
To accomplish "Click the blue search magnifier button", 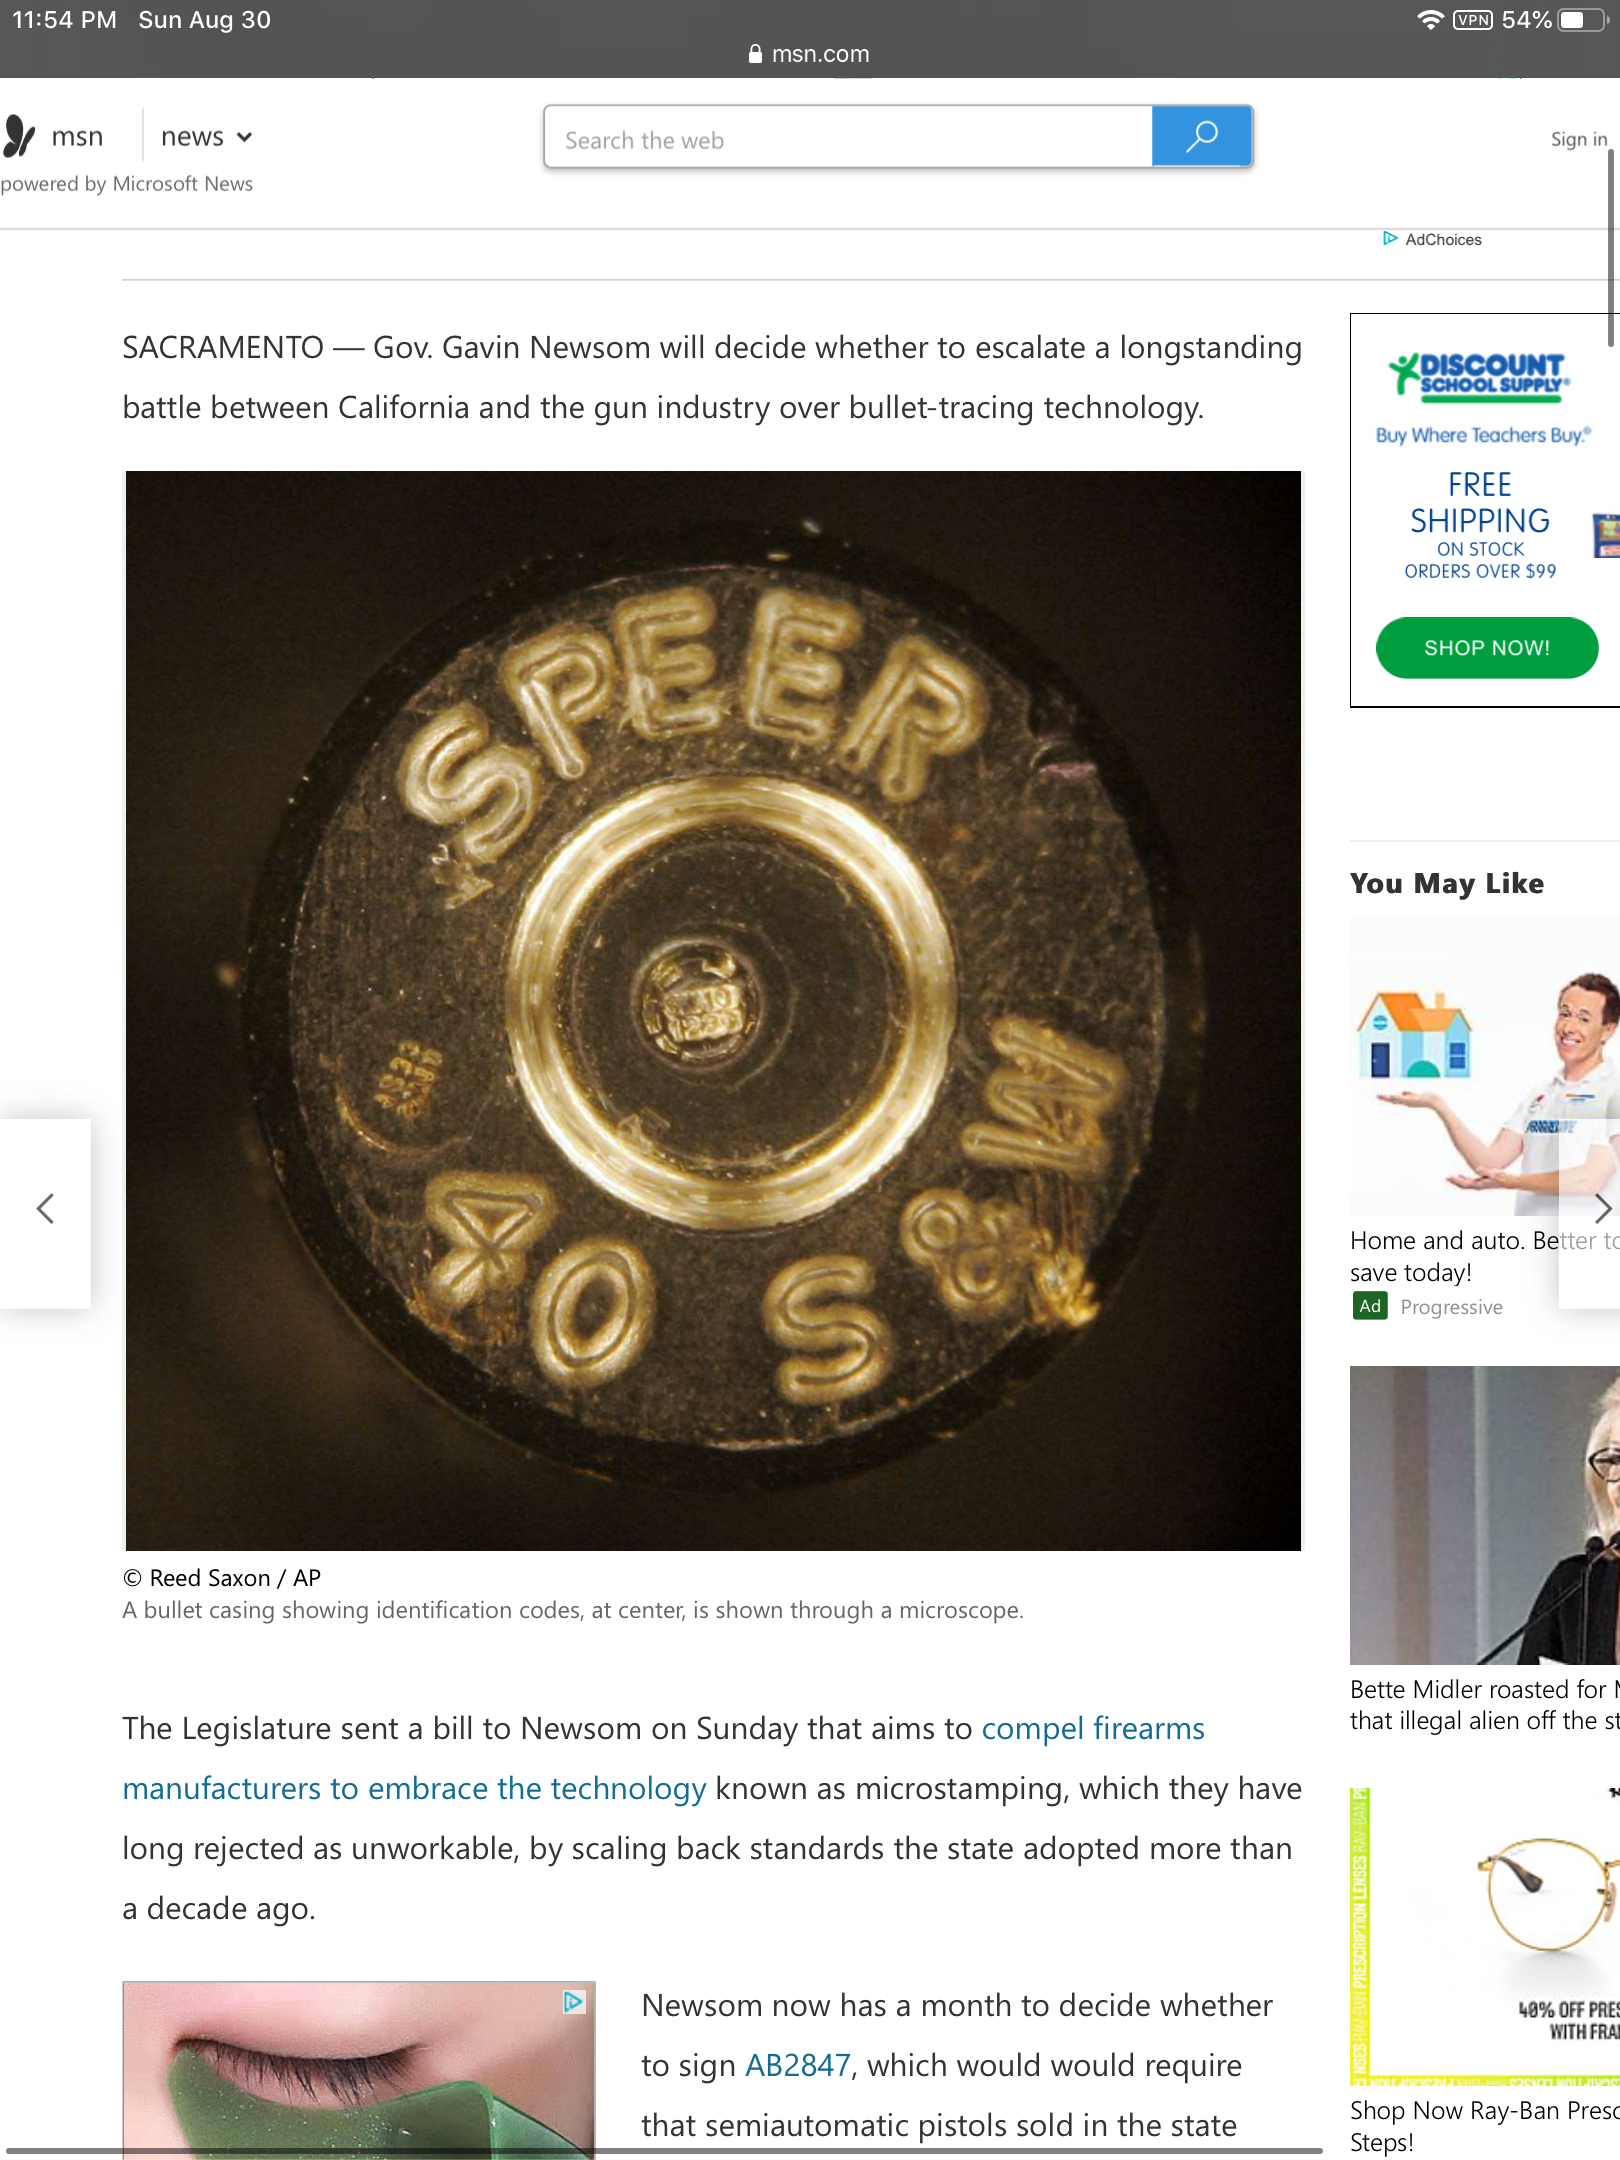I will [1201, 136].
